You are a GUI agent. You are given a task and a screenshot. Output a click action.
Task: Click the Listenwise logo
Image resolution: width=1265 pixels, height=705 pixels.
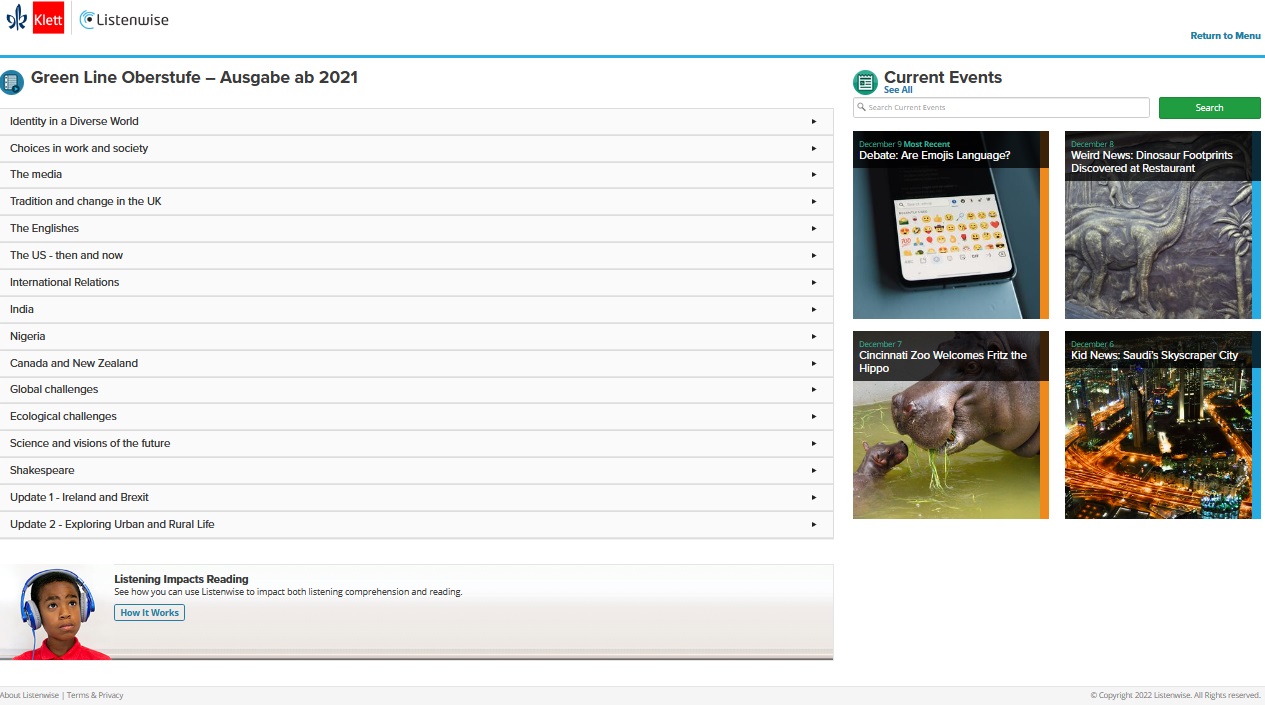coord(124,19)
